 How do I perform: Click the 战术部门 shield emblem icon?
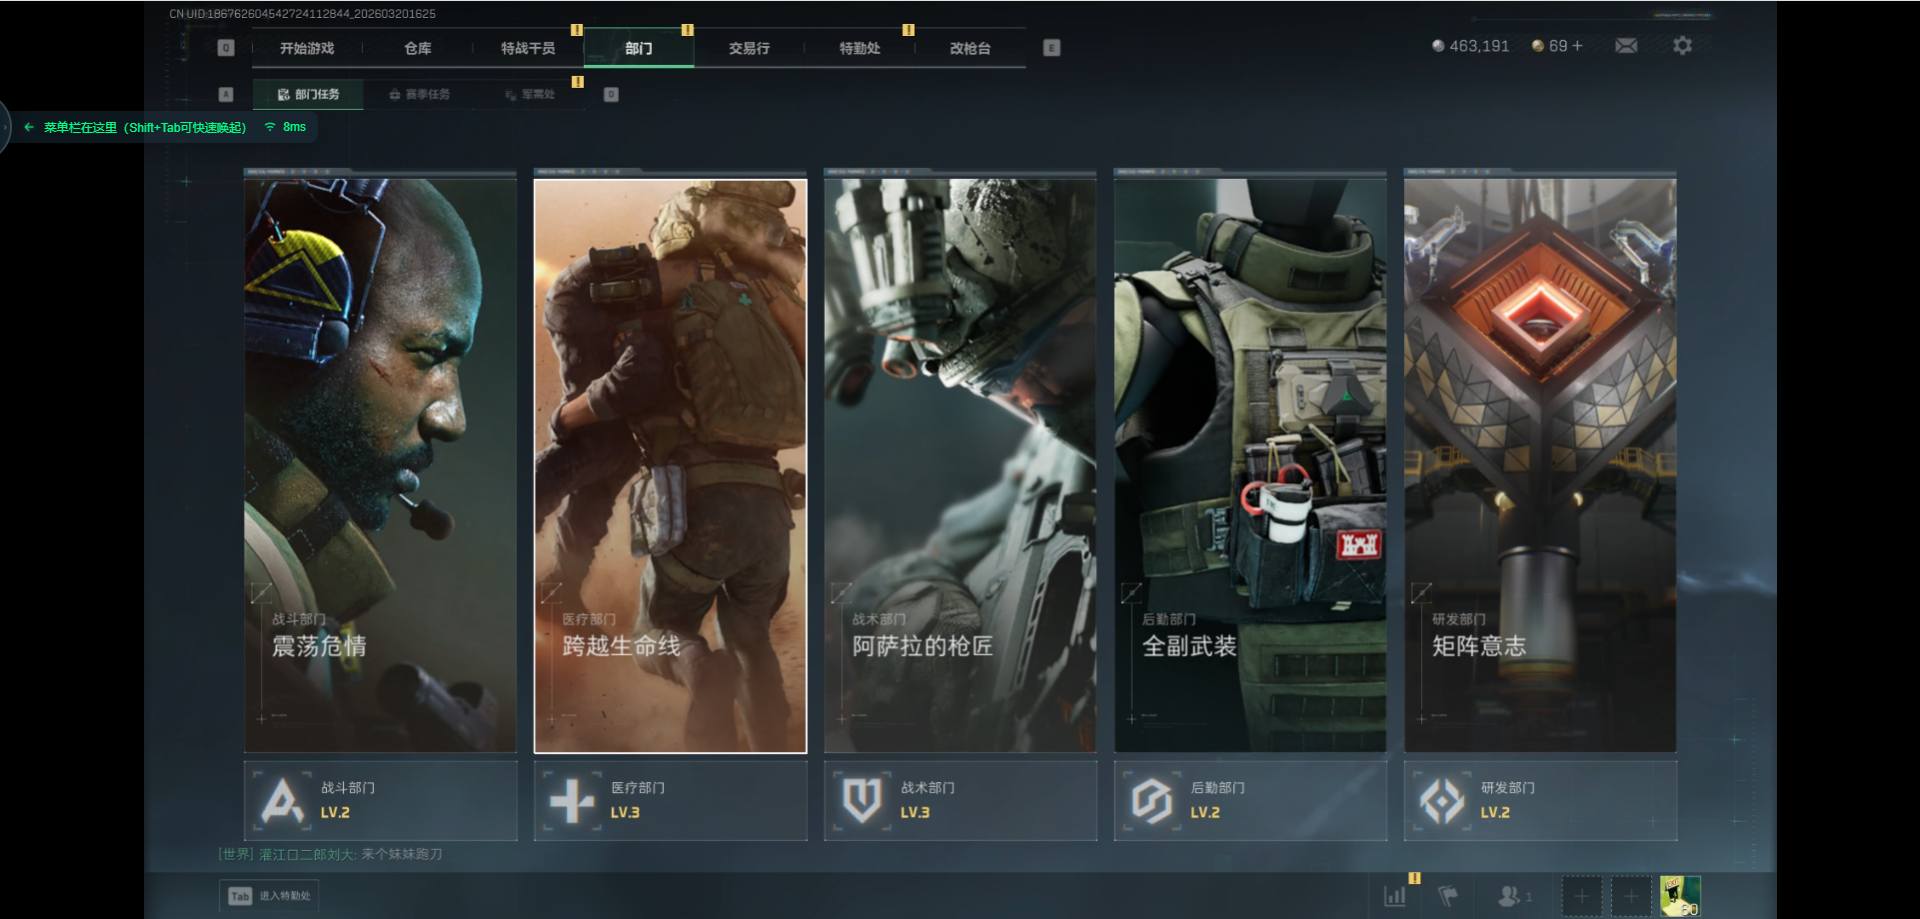pyautogui.click(x=862, y=801)
